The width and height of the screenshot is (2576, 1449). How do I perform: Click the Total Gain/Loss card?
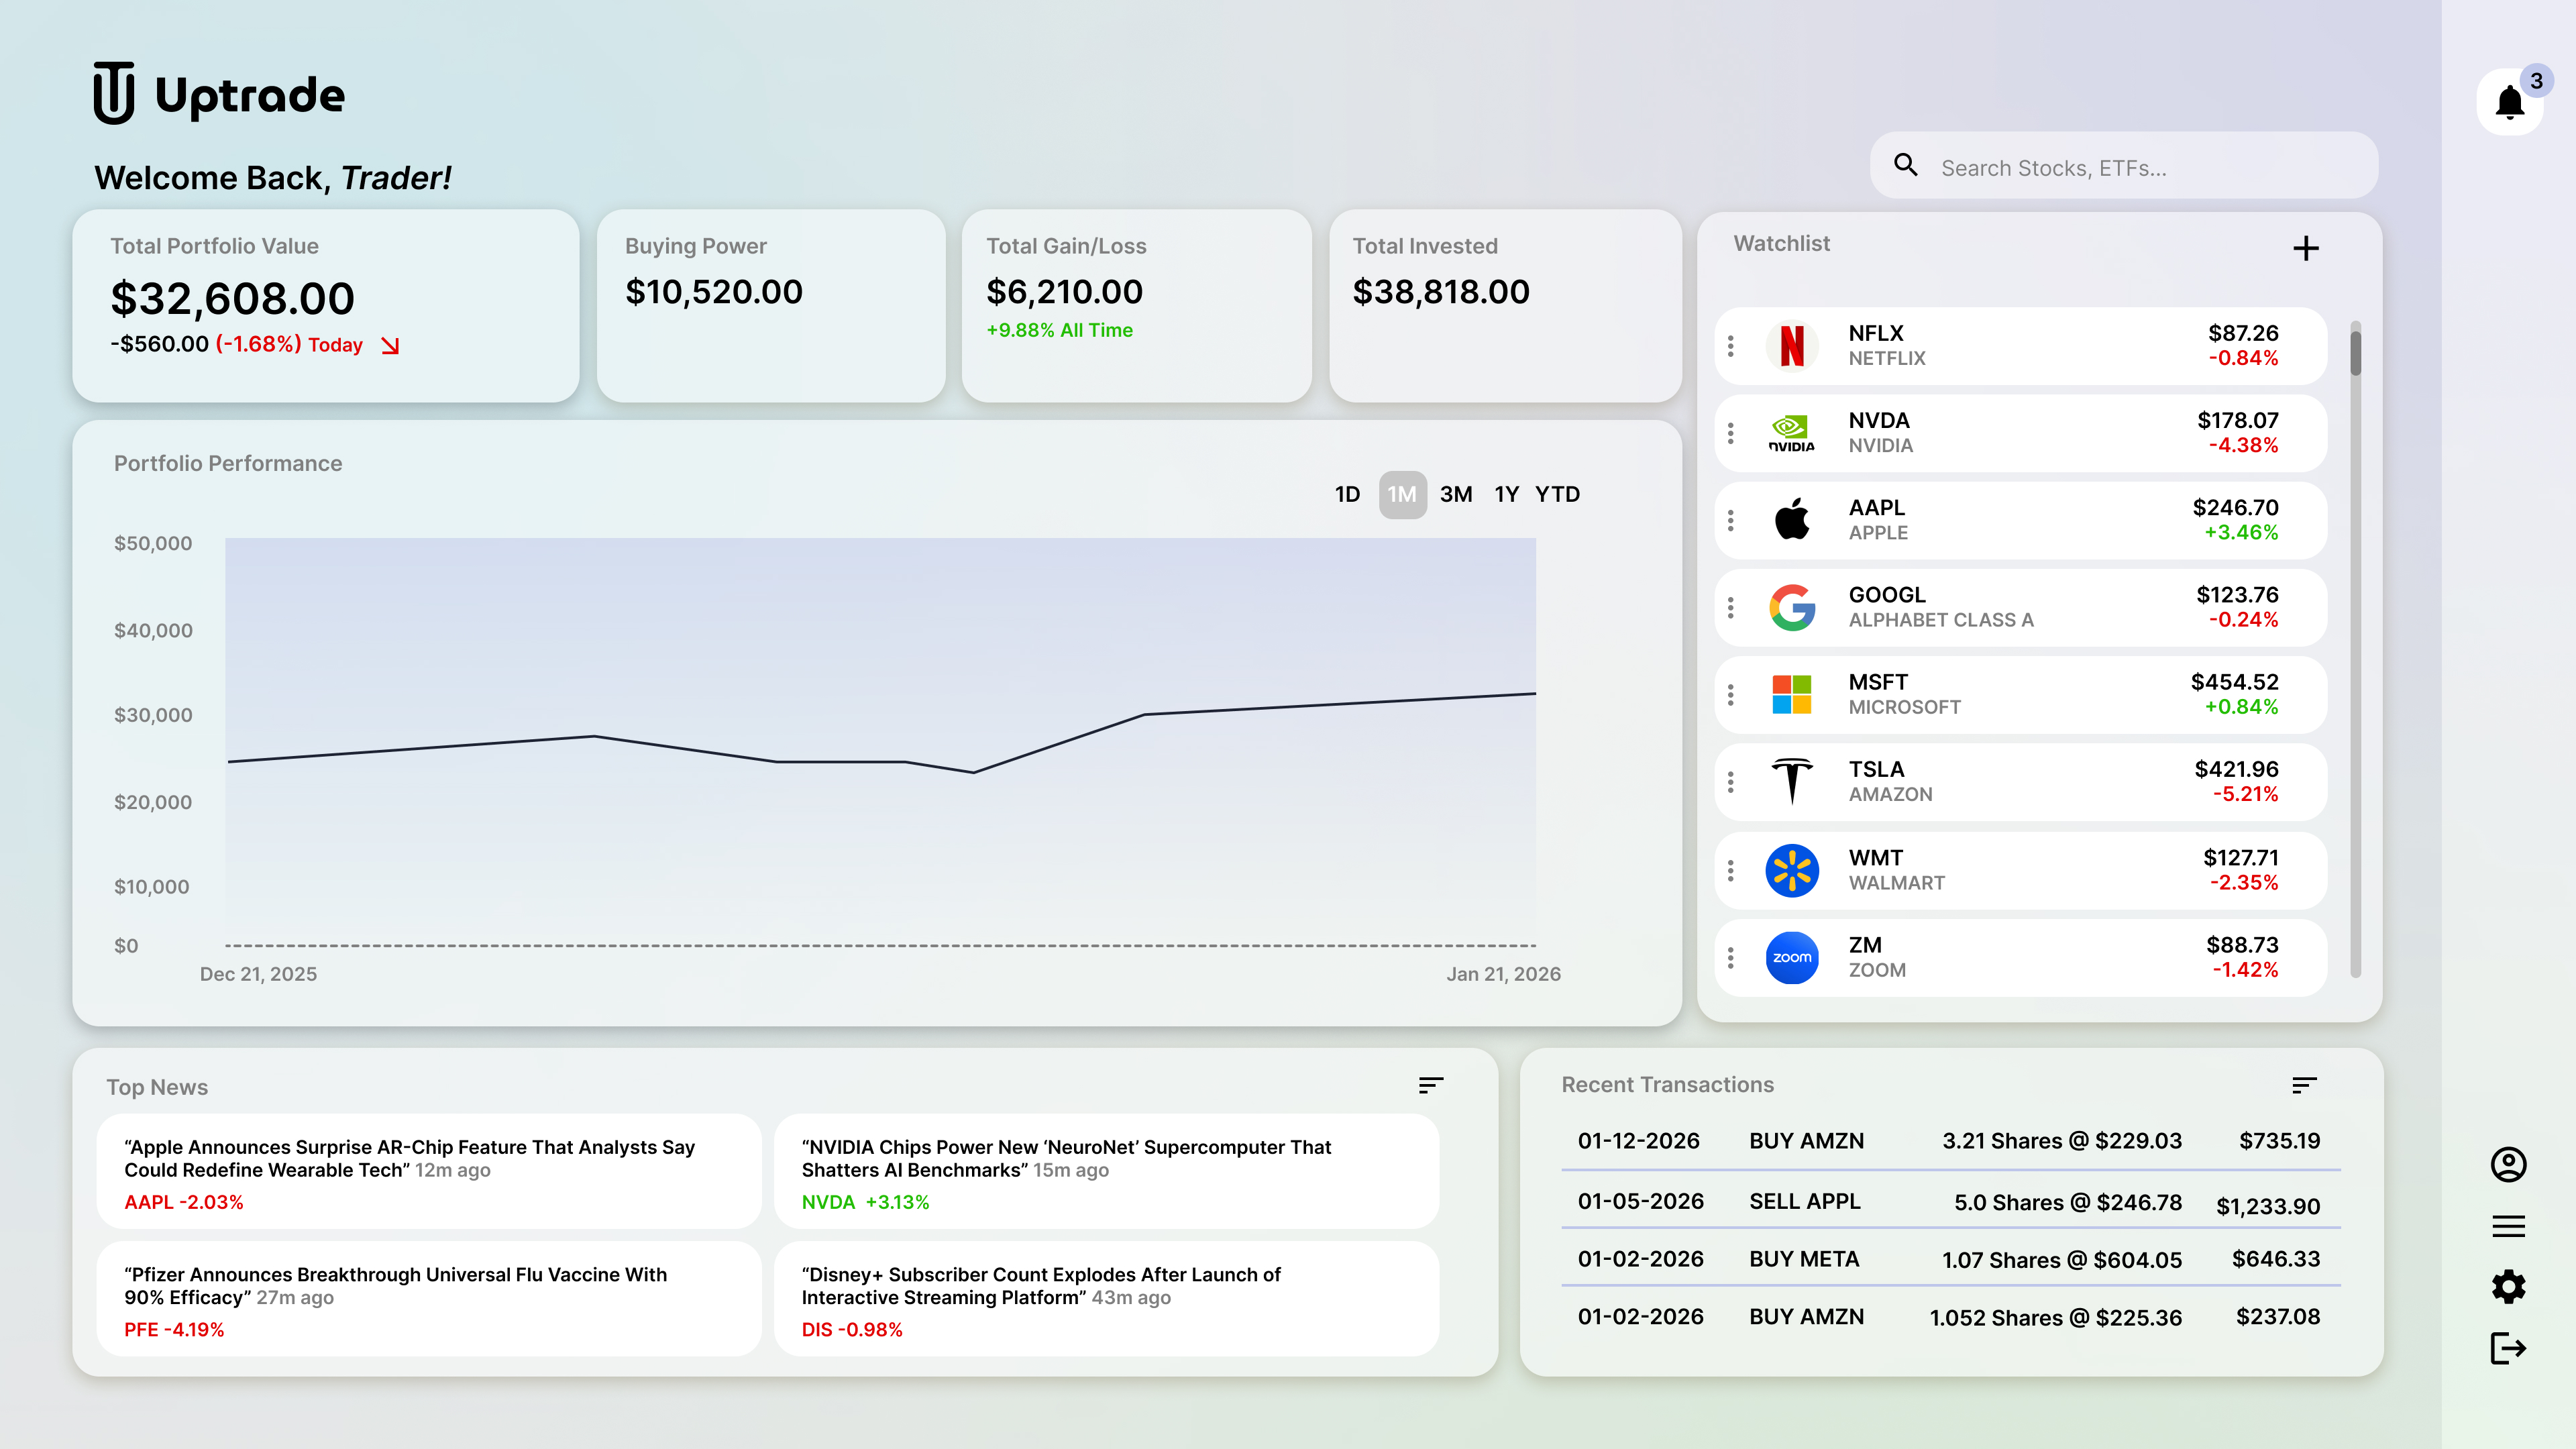click(x=1136, y=305)
